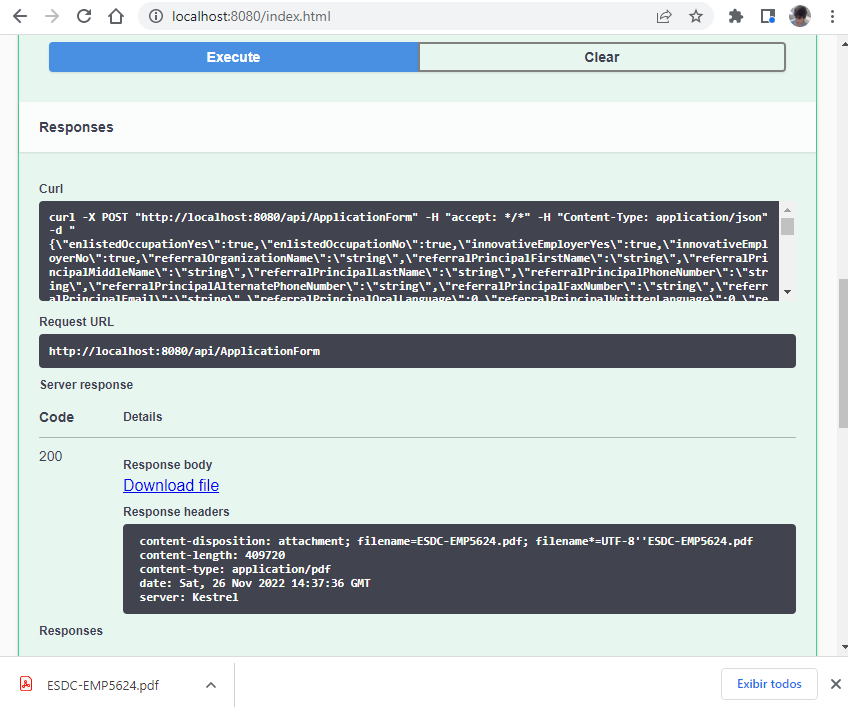The image size is (848, 707).
Task: Open the PDF icon in the downloads bar
Action: (25, 684)
